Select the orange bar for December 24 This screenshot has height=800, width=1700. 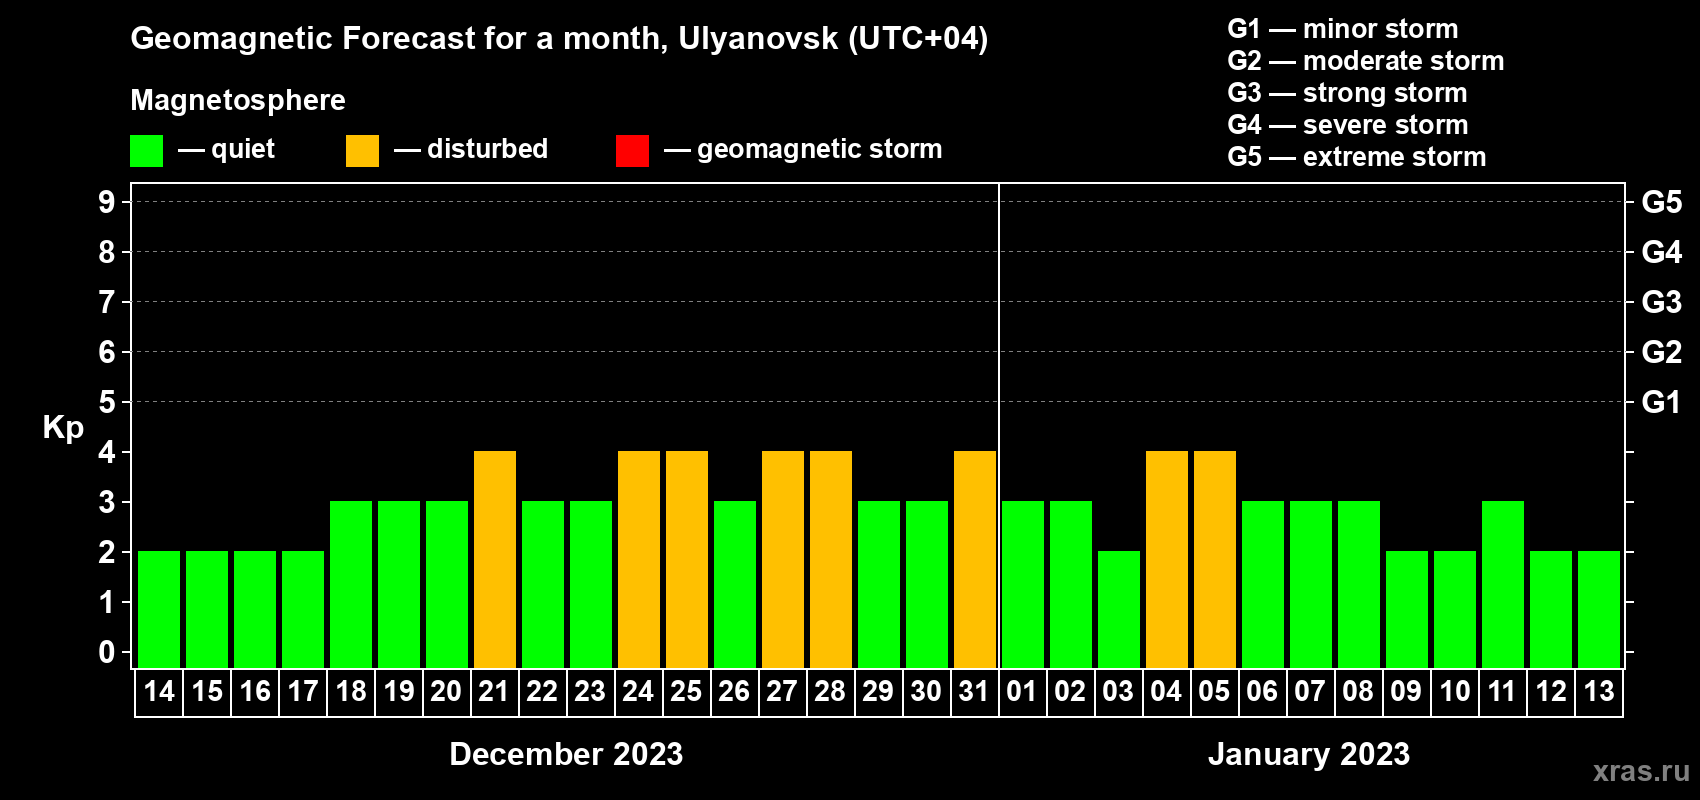pos(639,559)
